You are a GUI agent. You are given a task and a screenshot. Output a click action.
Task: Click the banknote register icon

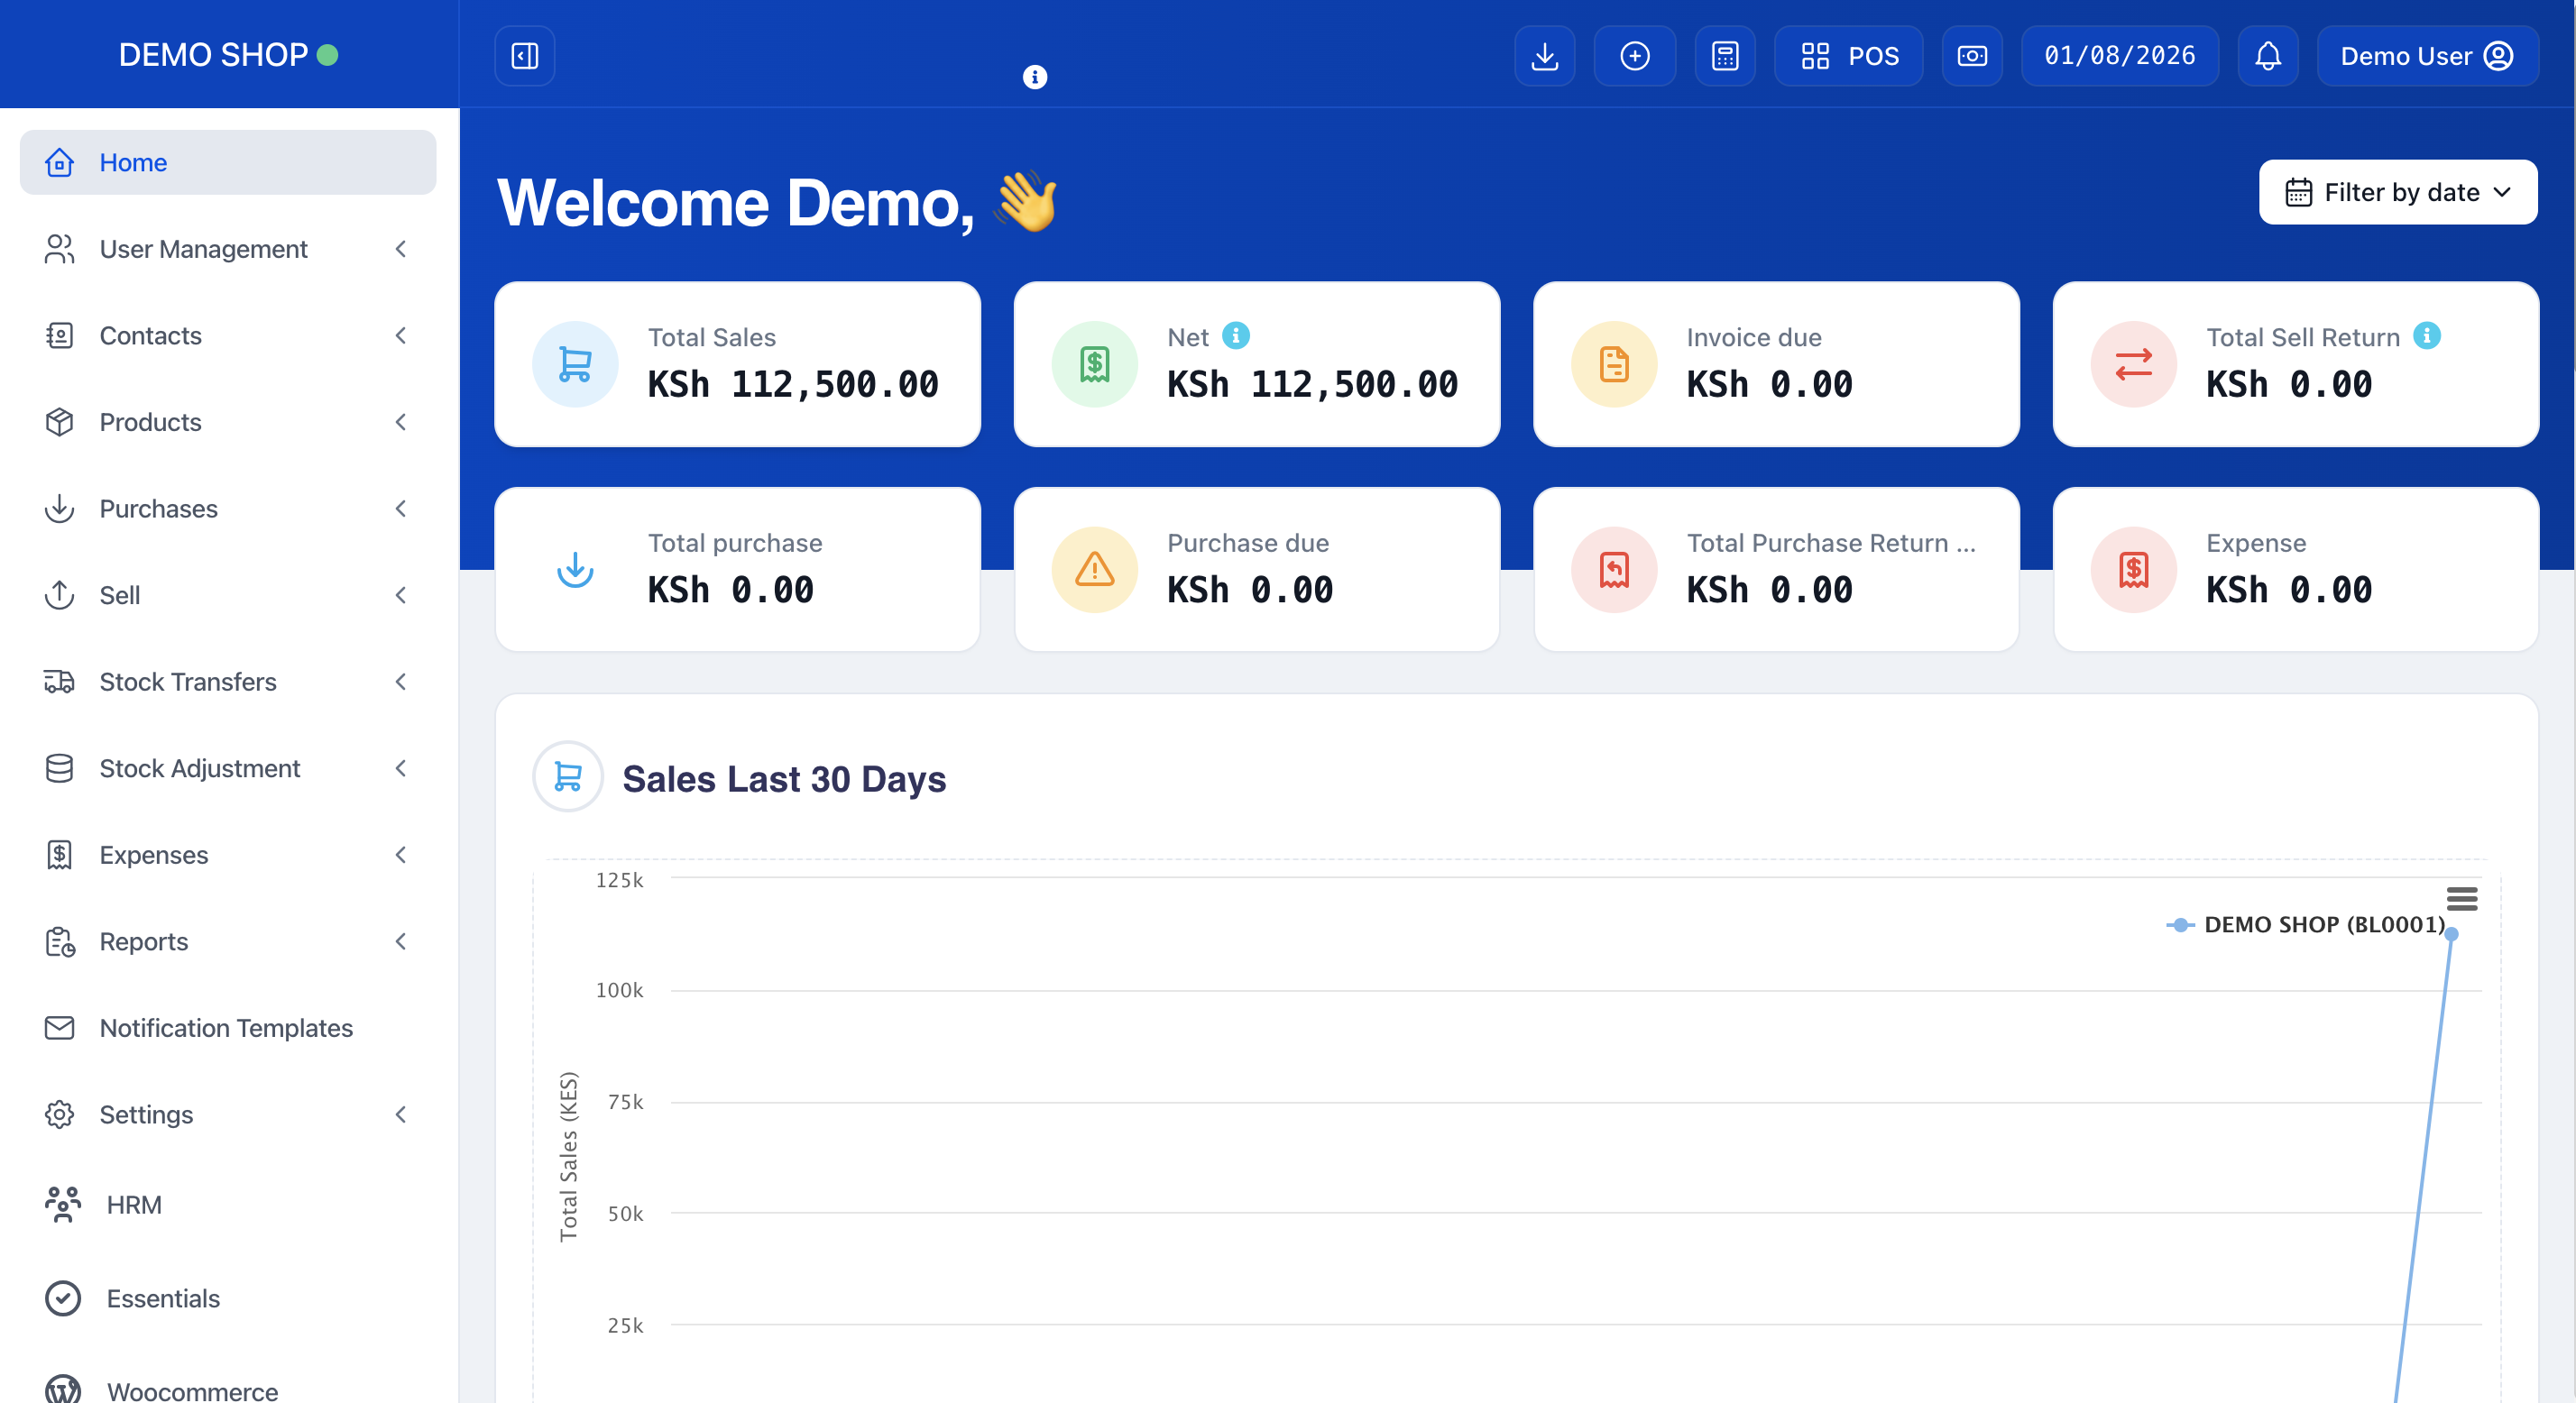point(1971,56)
